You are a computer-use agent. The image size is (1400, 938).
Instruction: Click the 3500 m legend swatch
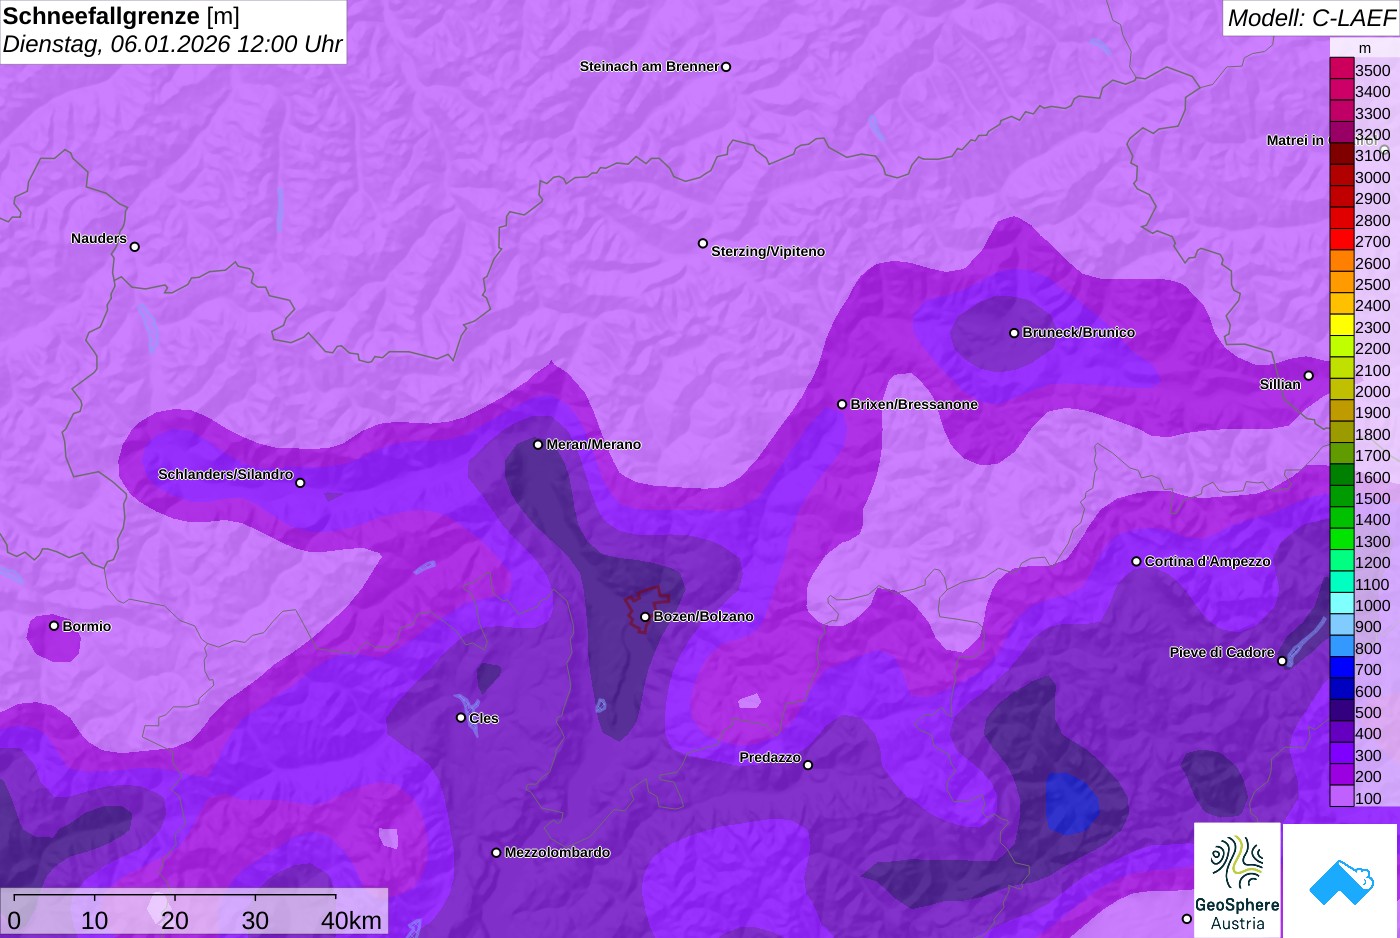tap(1341, 69)
